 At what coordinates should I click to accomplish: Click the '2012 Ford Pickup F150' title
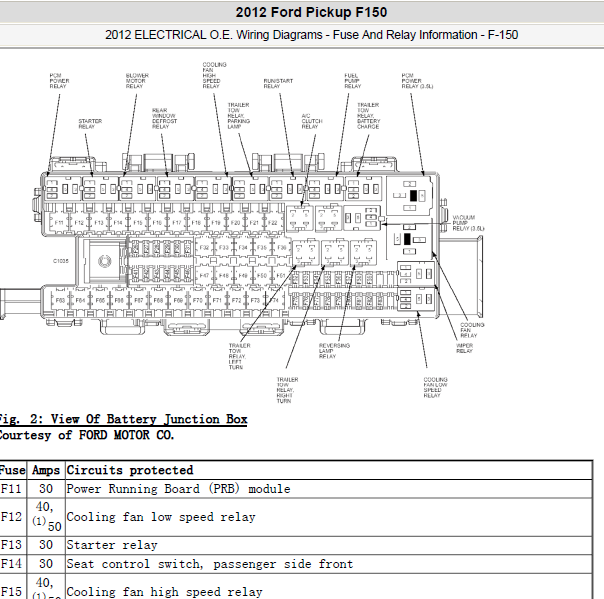[x=311, y=12]
